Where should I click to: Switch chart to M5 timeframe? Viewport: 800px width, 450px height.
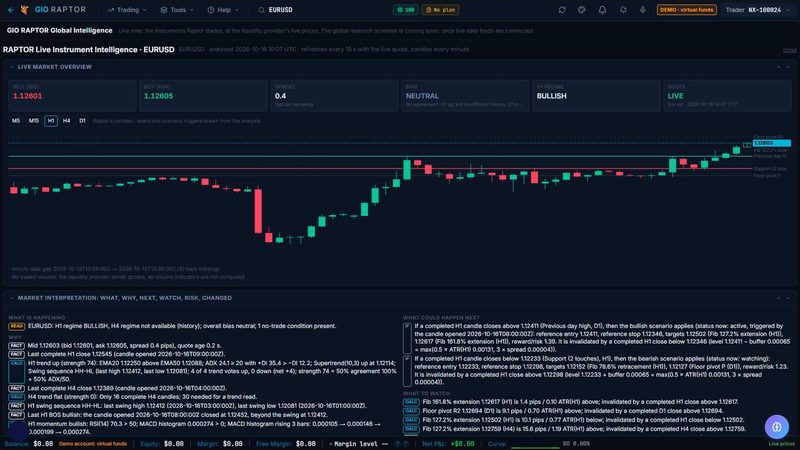point(16,121)
